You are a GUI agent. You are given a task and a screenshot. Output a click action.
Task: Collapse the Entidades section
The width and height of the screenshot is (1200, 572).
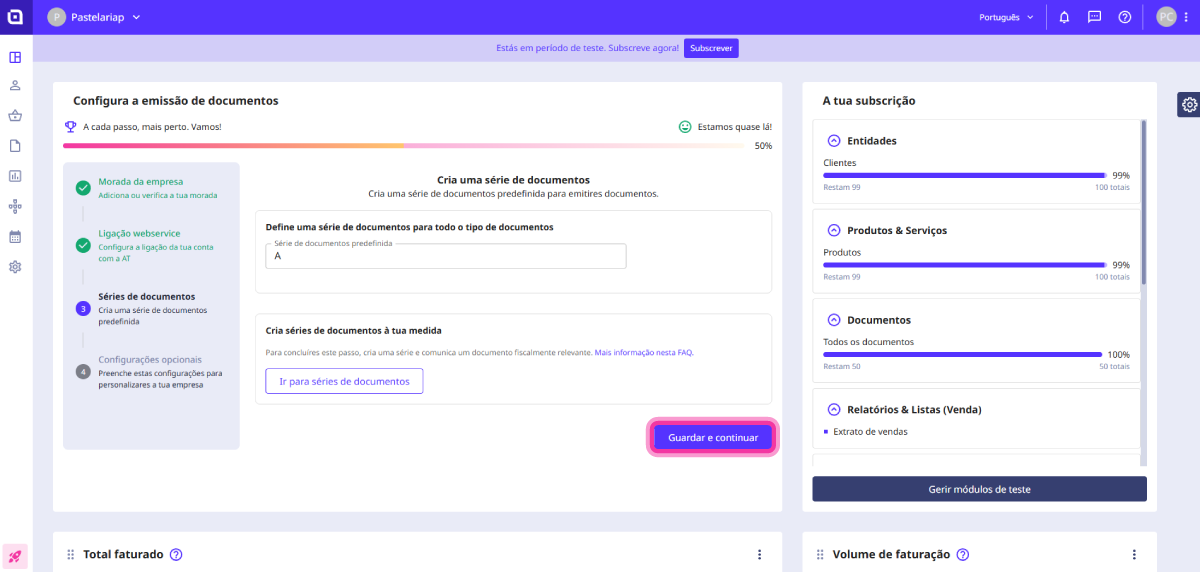[834, 141]
